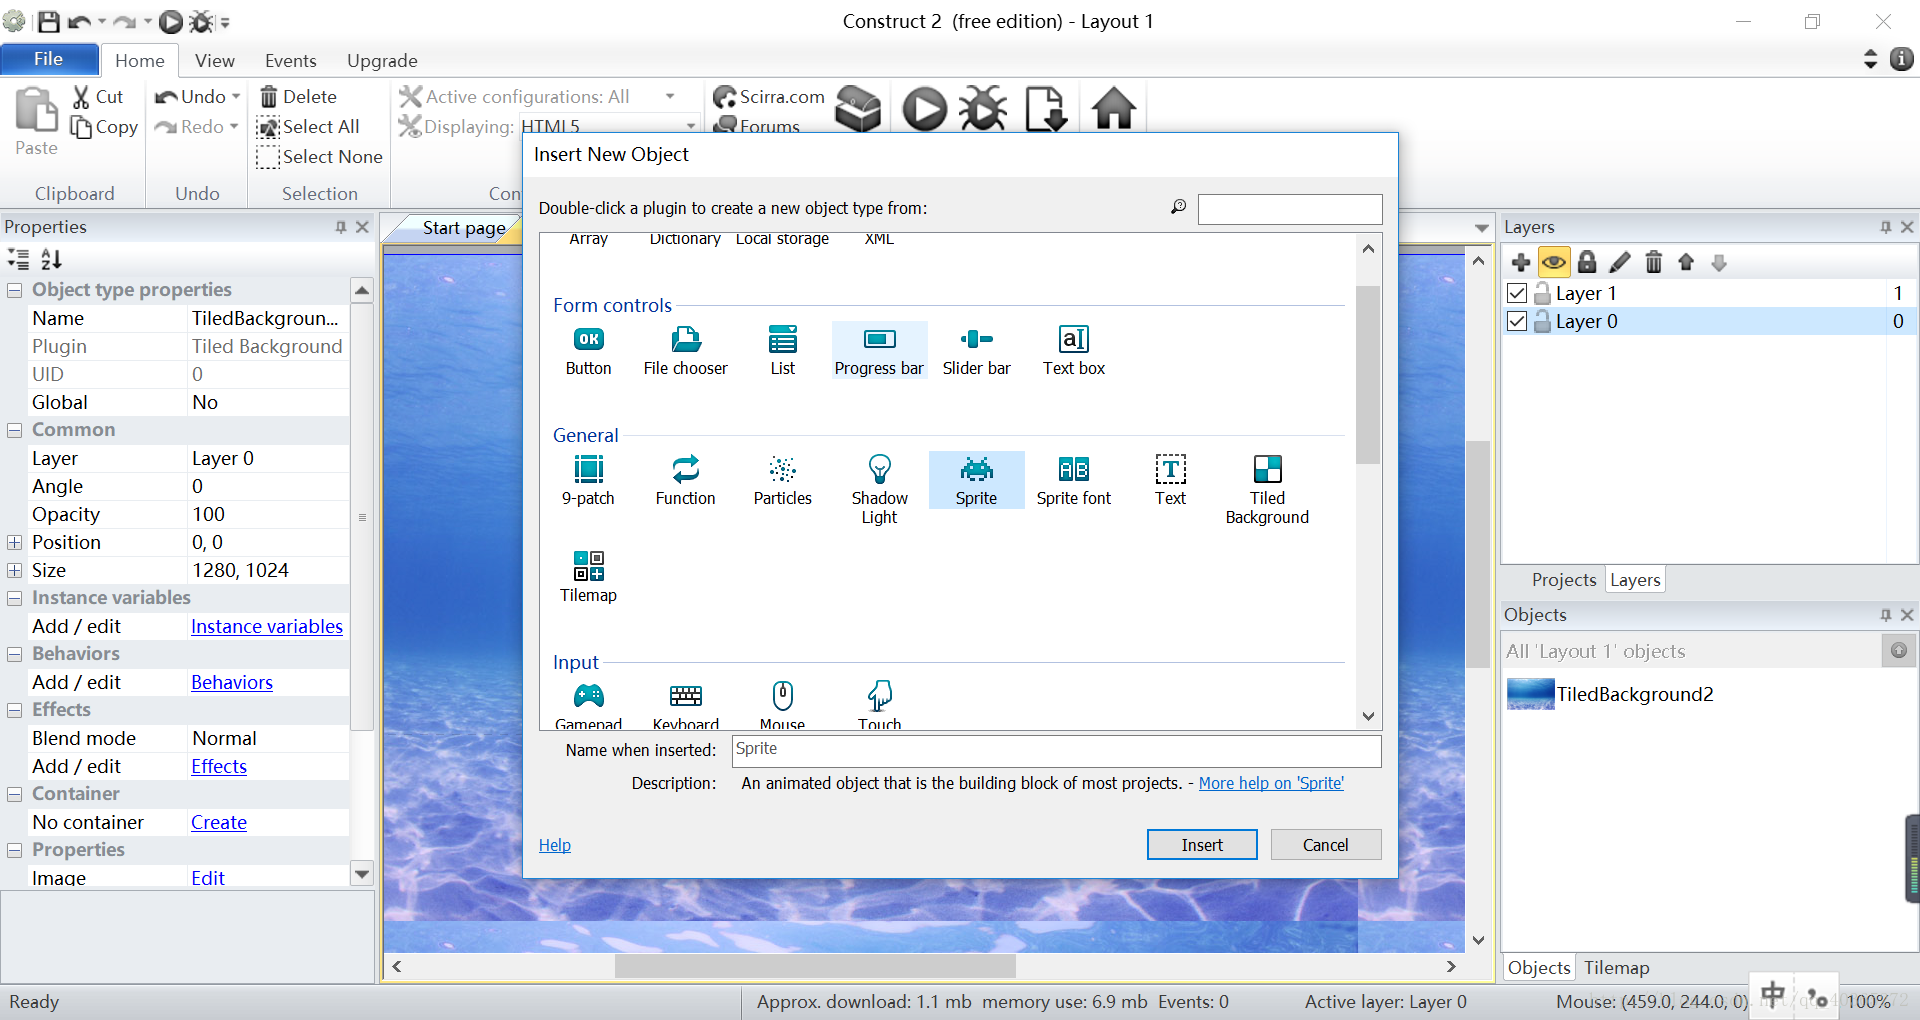Collapse Object type properties section
The width and height of the screenshot is (1920, 1020).
coord(15,290)
